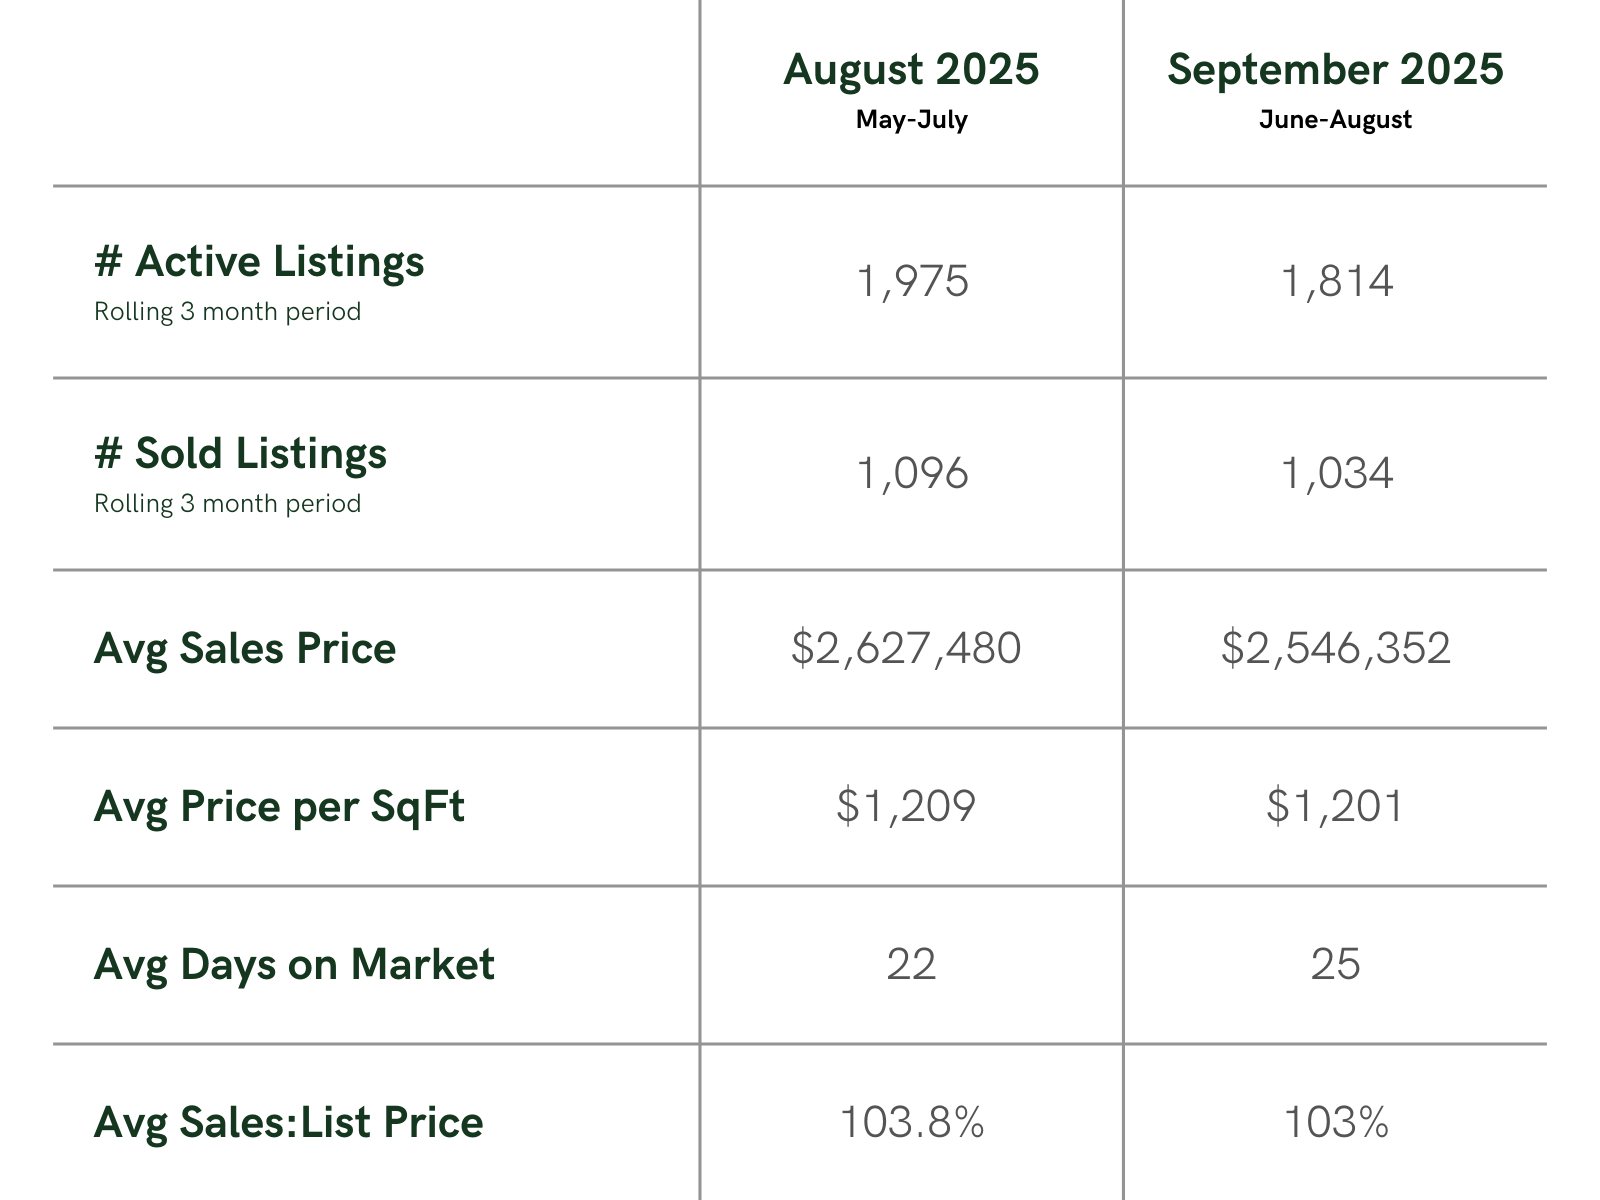Viewport: 1600px width, 1200px height.
Task: Click the $2,627,480 average sales price
Action: [906, 649]
